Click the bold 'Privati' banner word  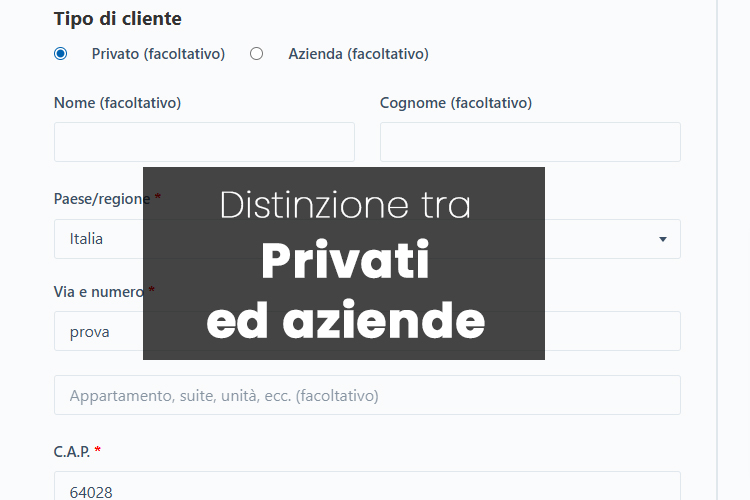coord(345,262)
